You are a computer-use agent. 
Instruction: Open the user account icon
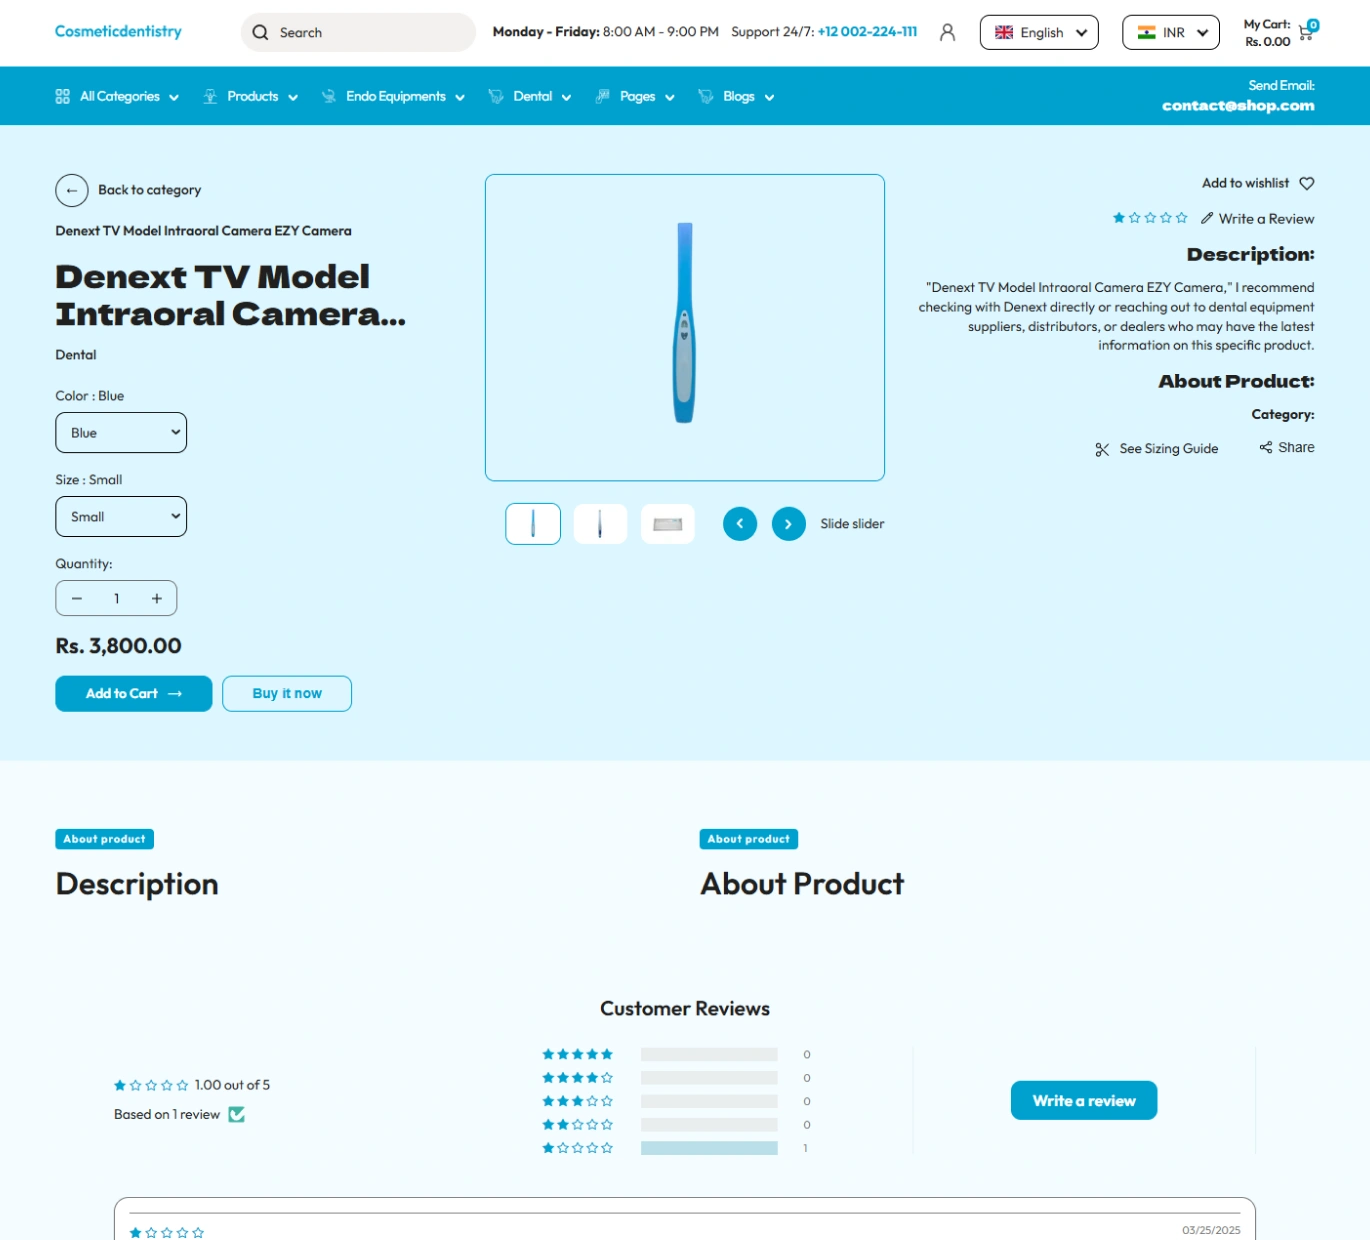(x=948, y=32)
